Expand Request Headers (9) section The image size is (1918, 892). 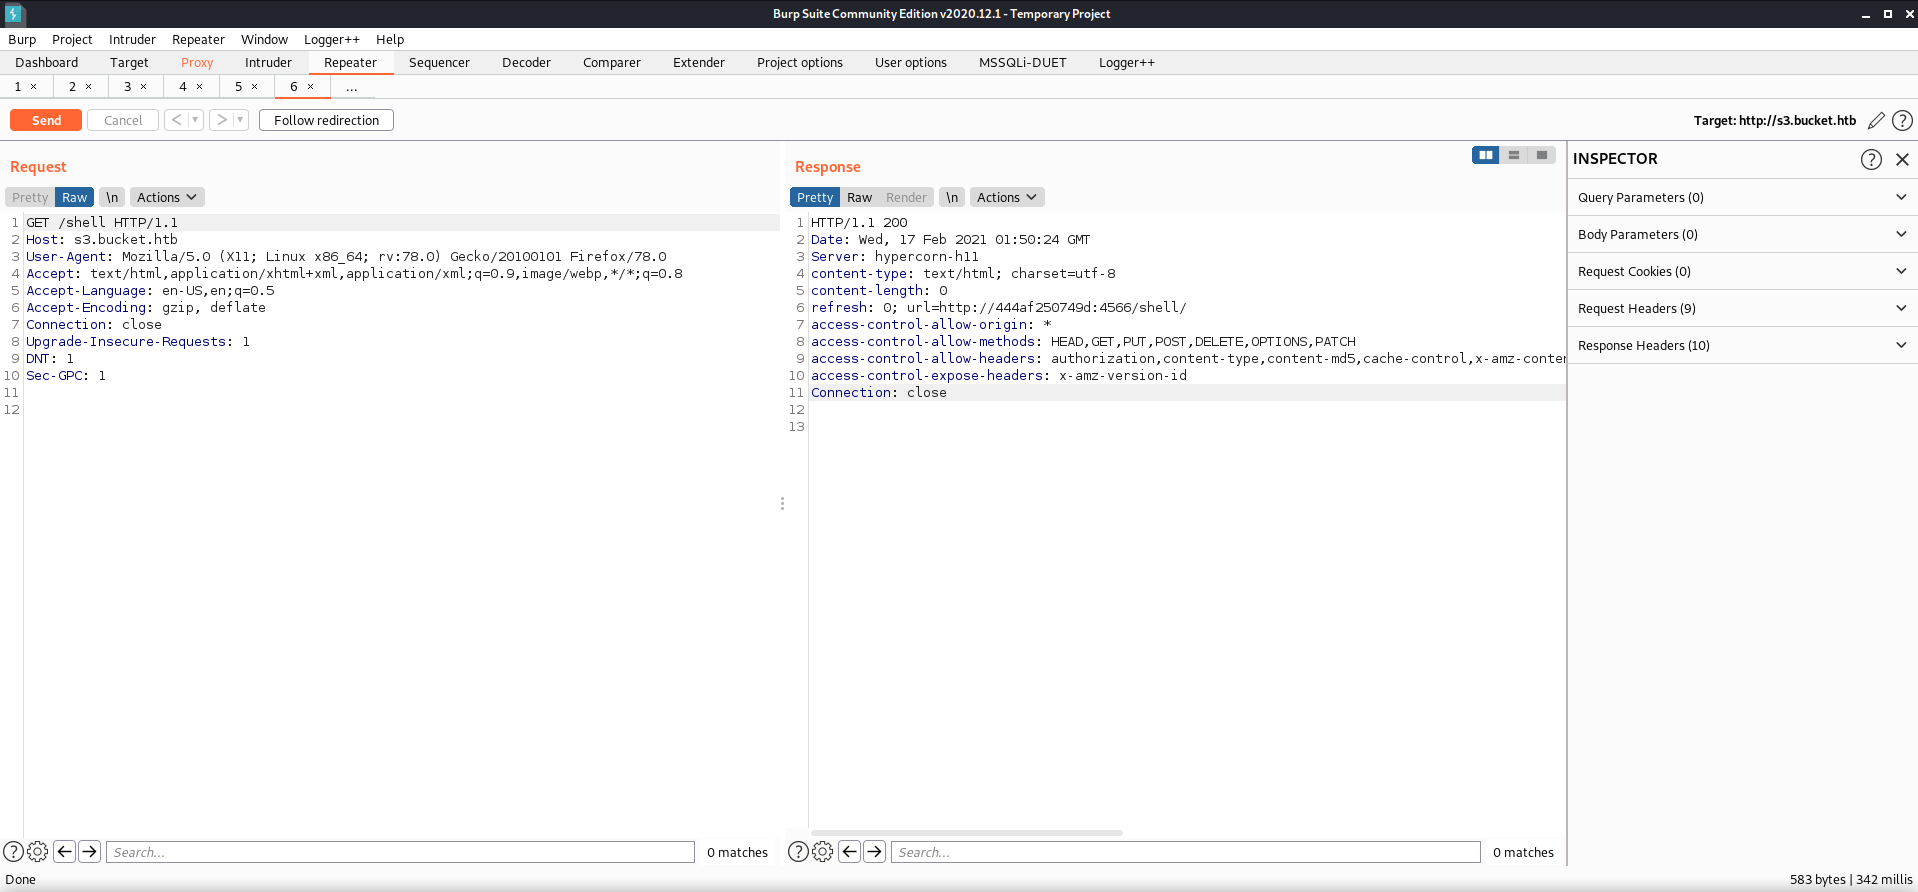[1742, 309]
